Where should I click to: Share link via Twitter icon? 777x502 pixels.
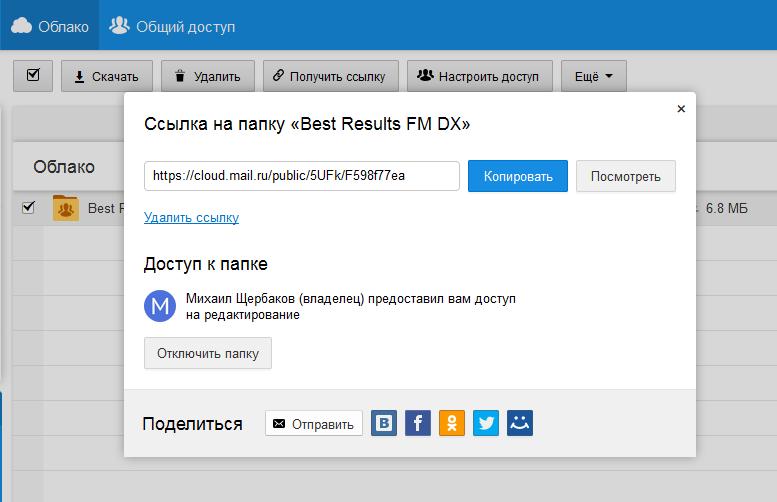click(486, 423)
